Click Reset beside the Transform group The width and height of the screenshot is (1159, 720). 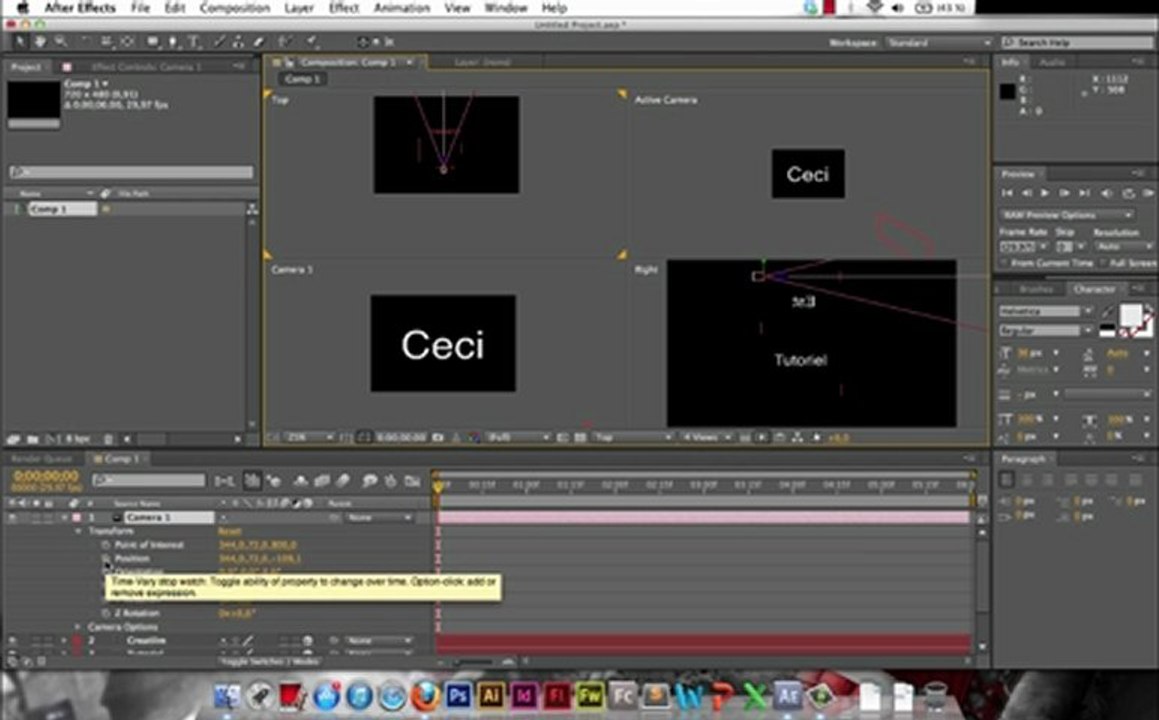coord(229,531)
